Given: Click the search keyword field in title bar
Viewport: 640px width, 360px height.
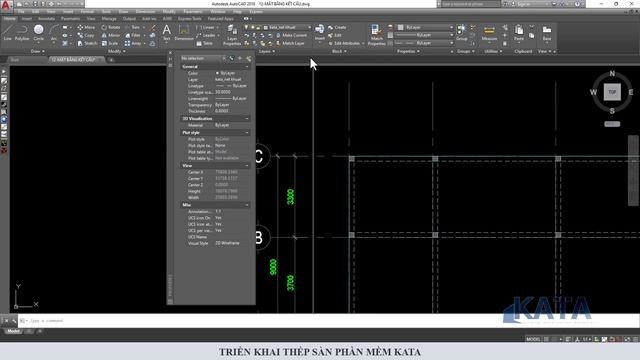Looking at the screenshot, I should coord(471,4).
